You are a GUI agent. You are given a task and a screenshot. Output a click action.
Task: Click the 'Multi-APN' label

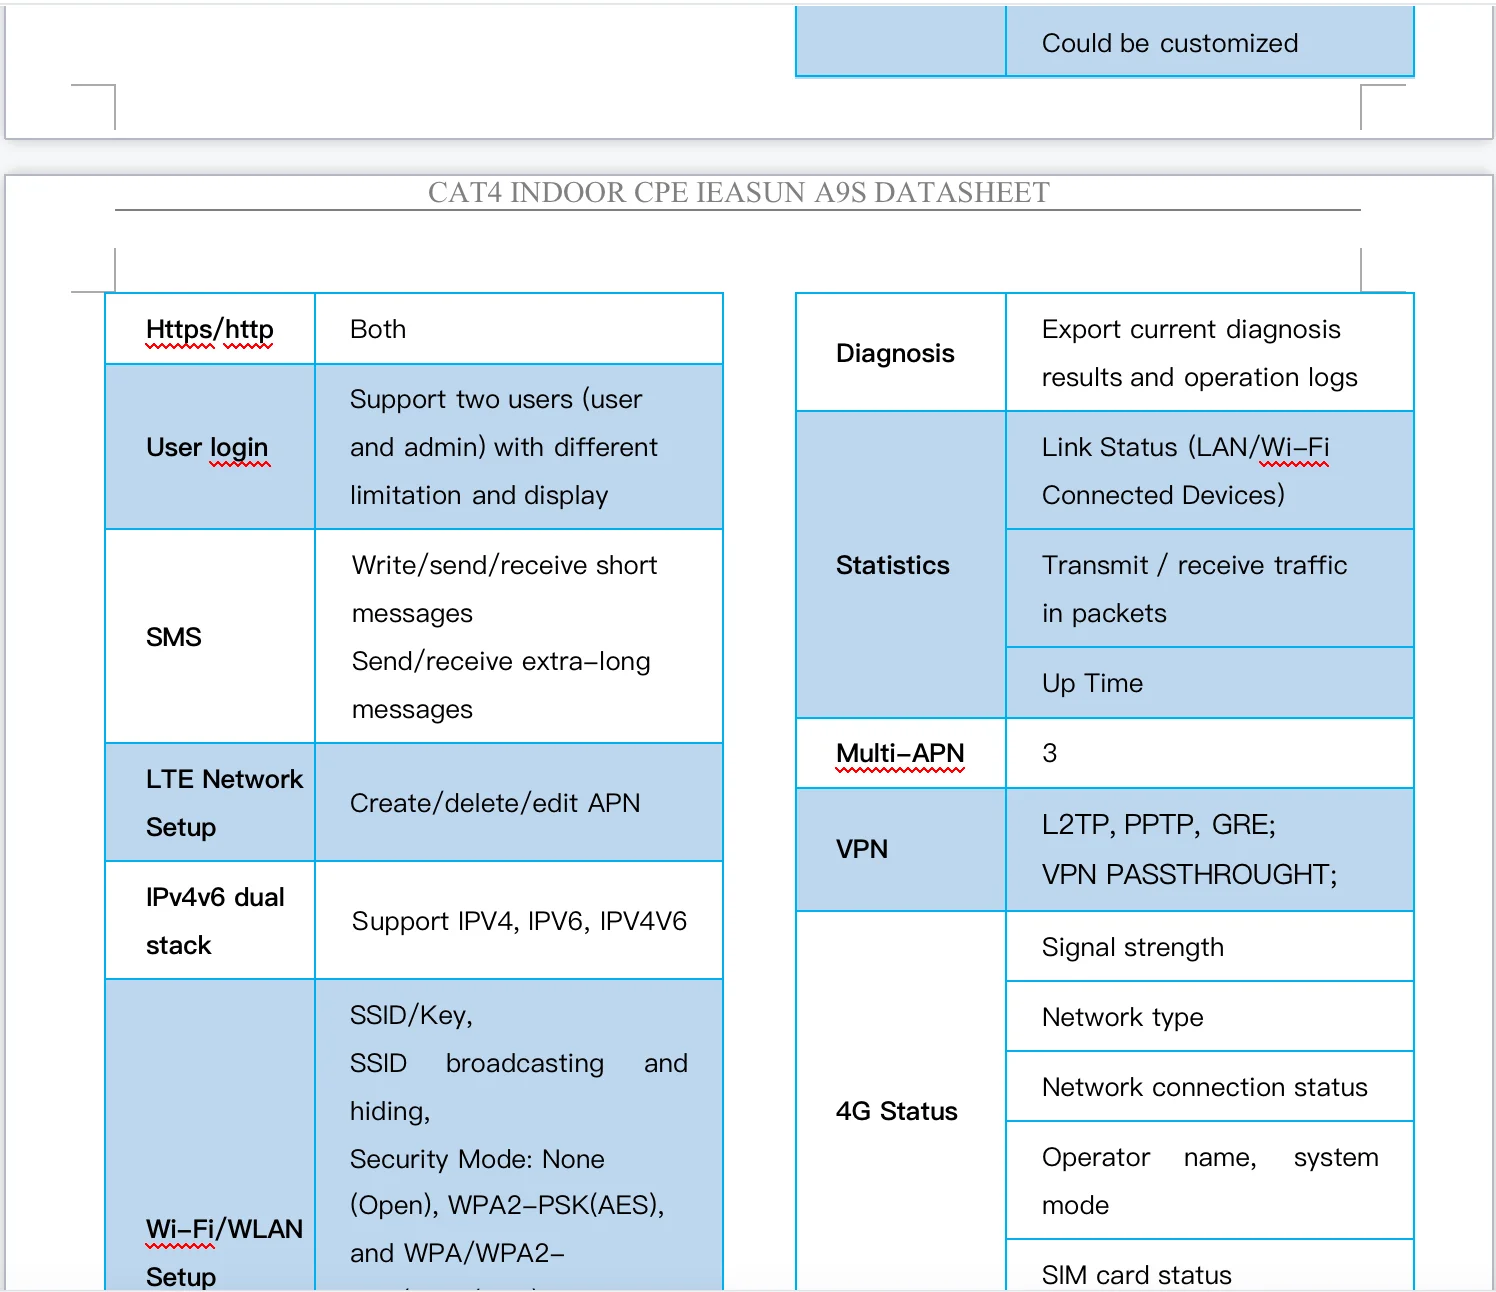900,753
